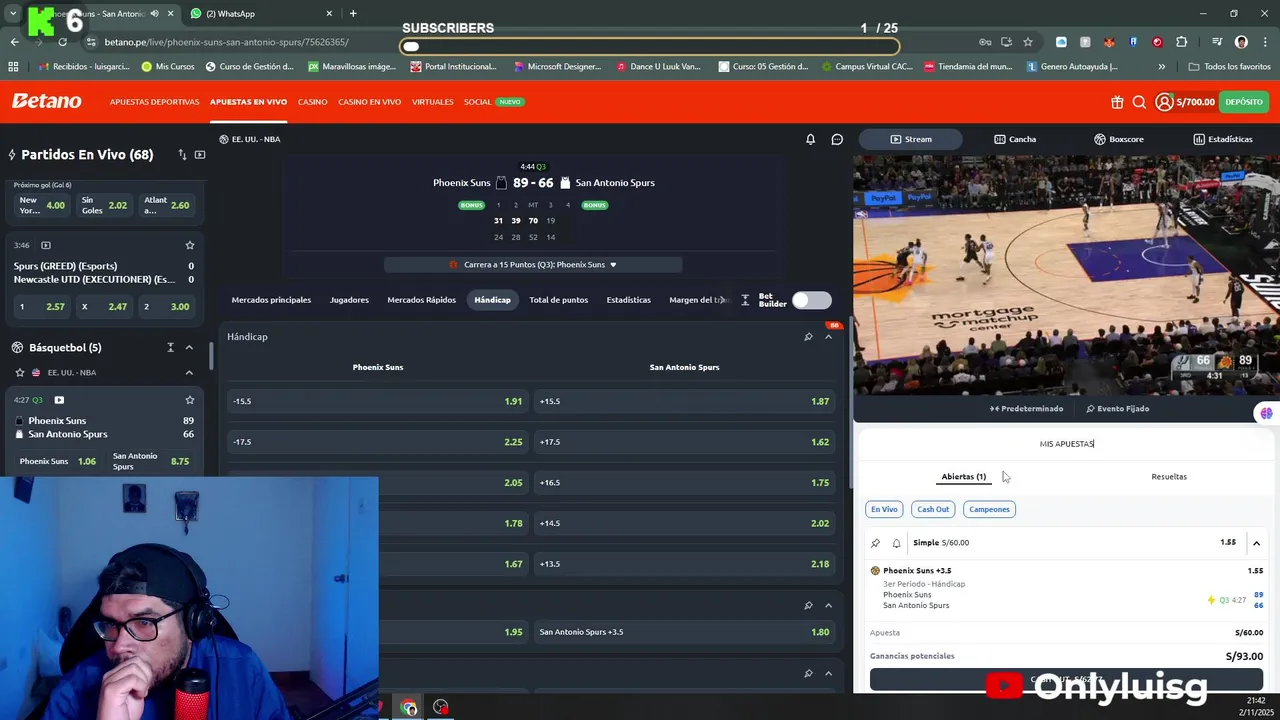Bookmark this page with the star icon
The width and height of the screenshot is (1280, 720).
click(x=1027, y=42)
